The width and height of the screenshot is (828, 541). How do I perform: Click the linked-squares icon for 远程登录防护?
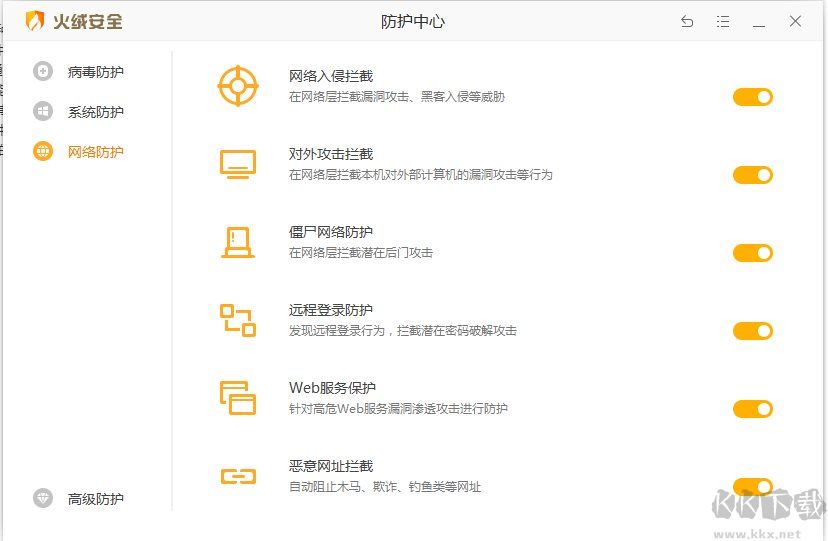point(238,320)
